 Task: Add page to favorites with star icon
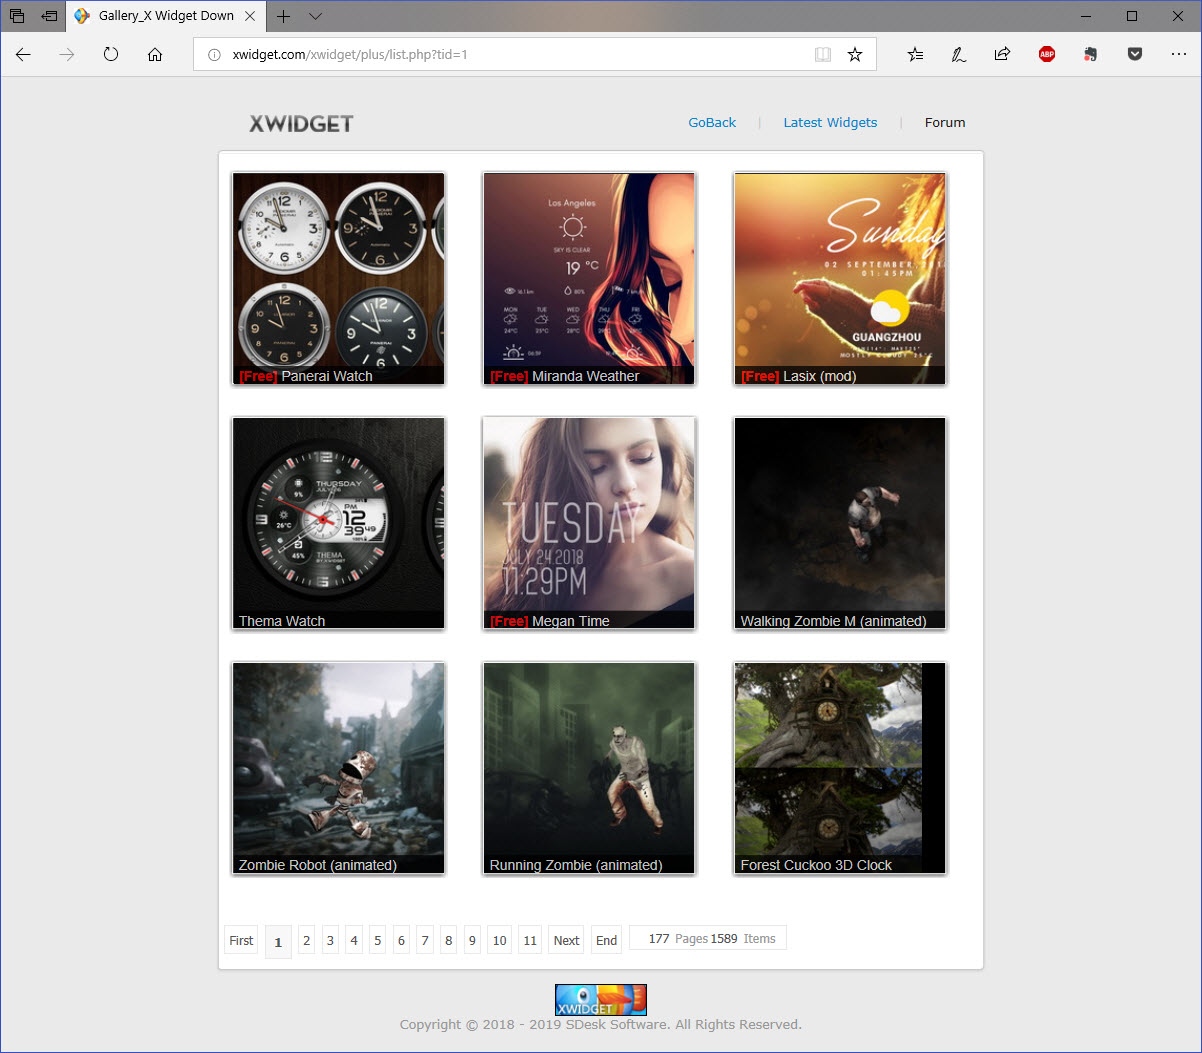(x=855, y=55)
